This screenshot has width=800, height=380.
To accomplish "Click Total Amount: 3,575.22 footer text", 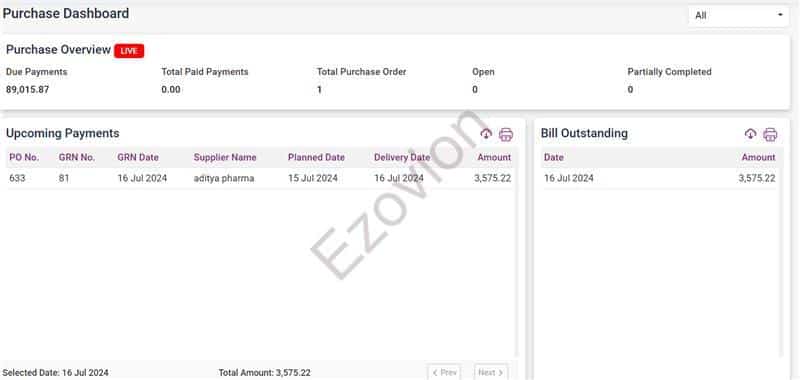I will (x=264, y=373).
